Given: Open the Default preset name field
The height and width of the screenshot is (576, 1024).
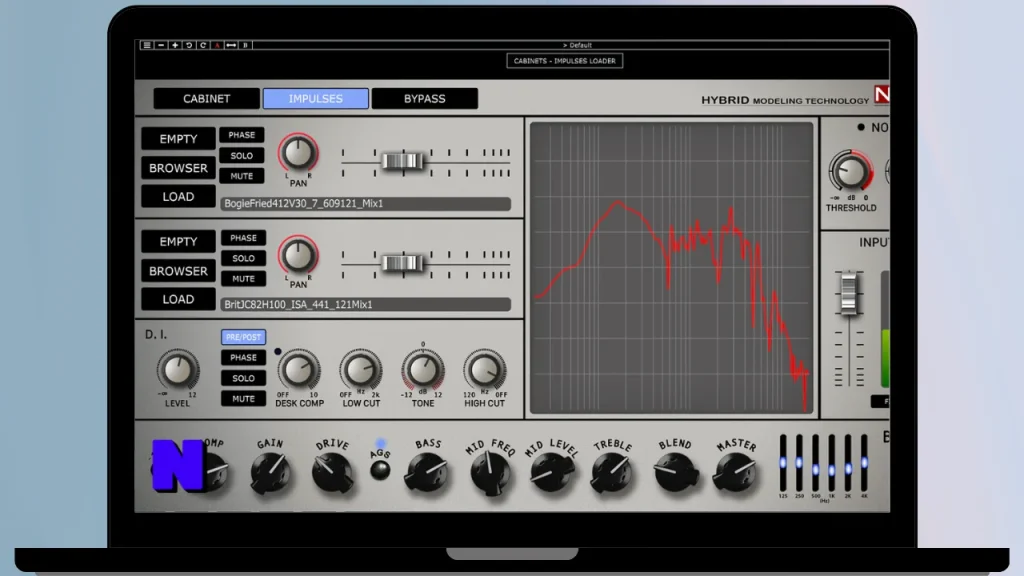Looking at the screenshot, I should pos(577,45).
